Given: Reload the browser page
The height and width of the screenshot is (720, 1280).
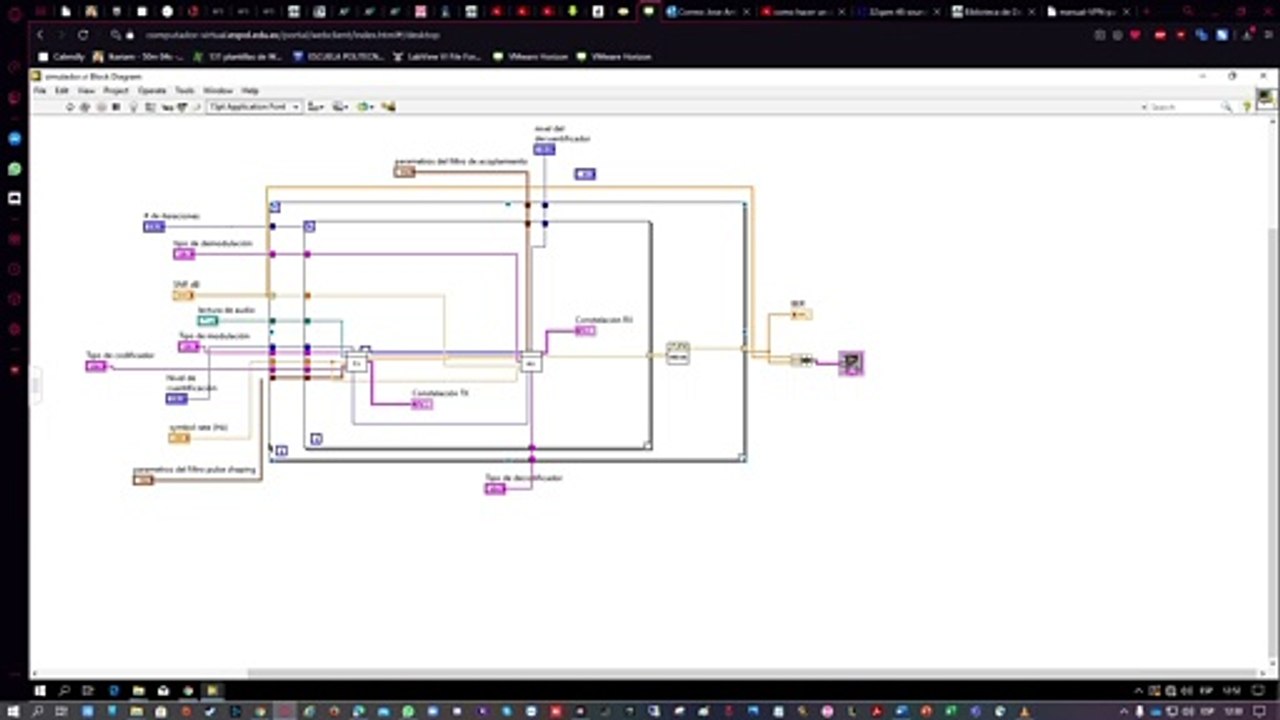Looking at the screenshot, I should click(x=82, y=34).
